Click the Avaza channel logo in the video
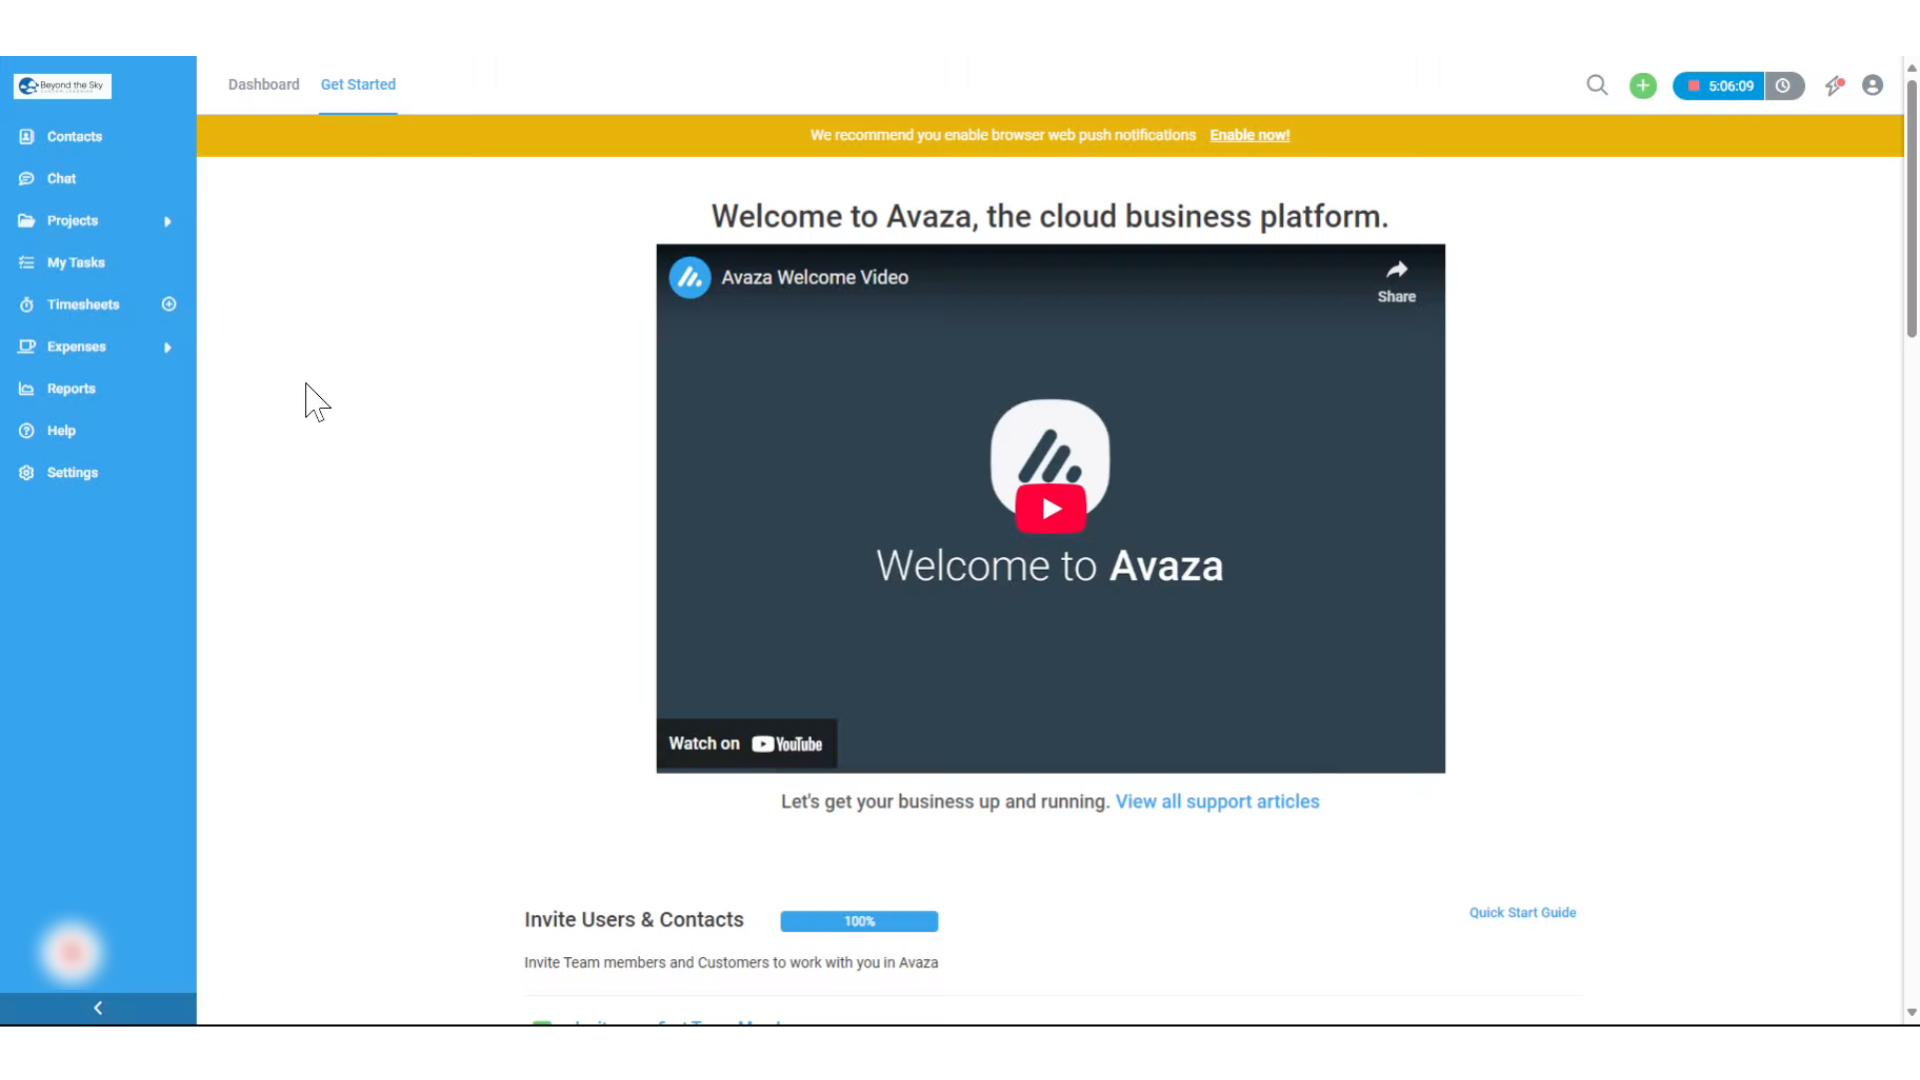 click(690, 278)
